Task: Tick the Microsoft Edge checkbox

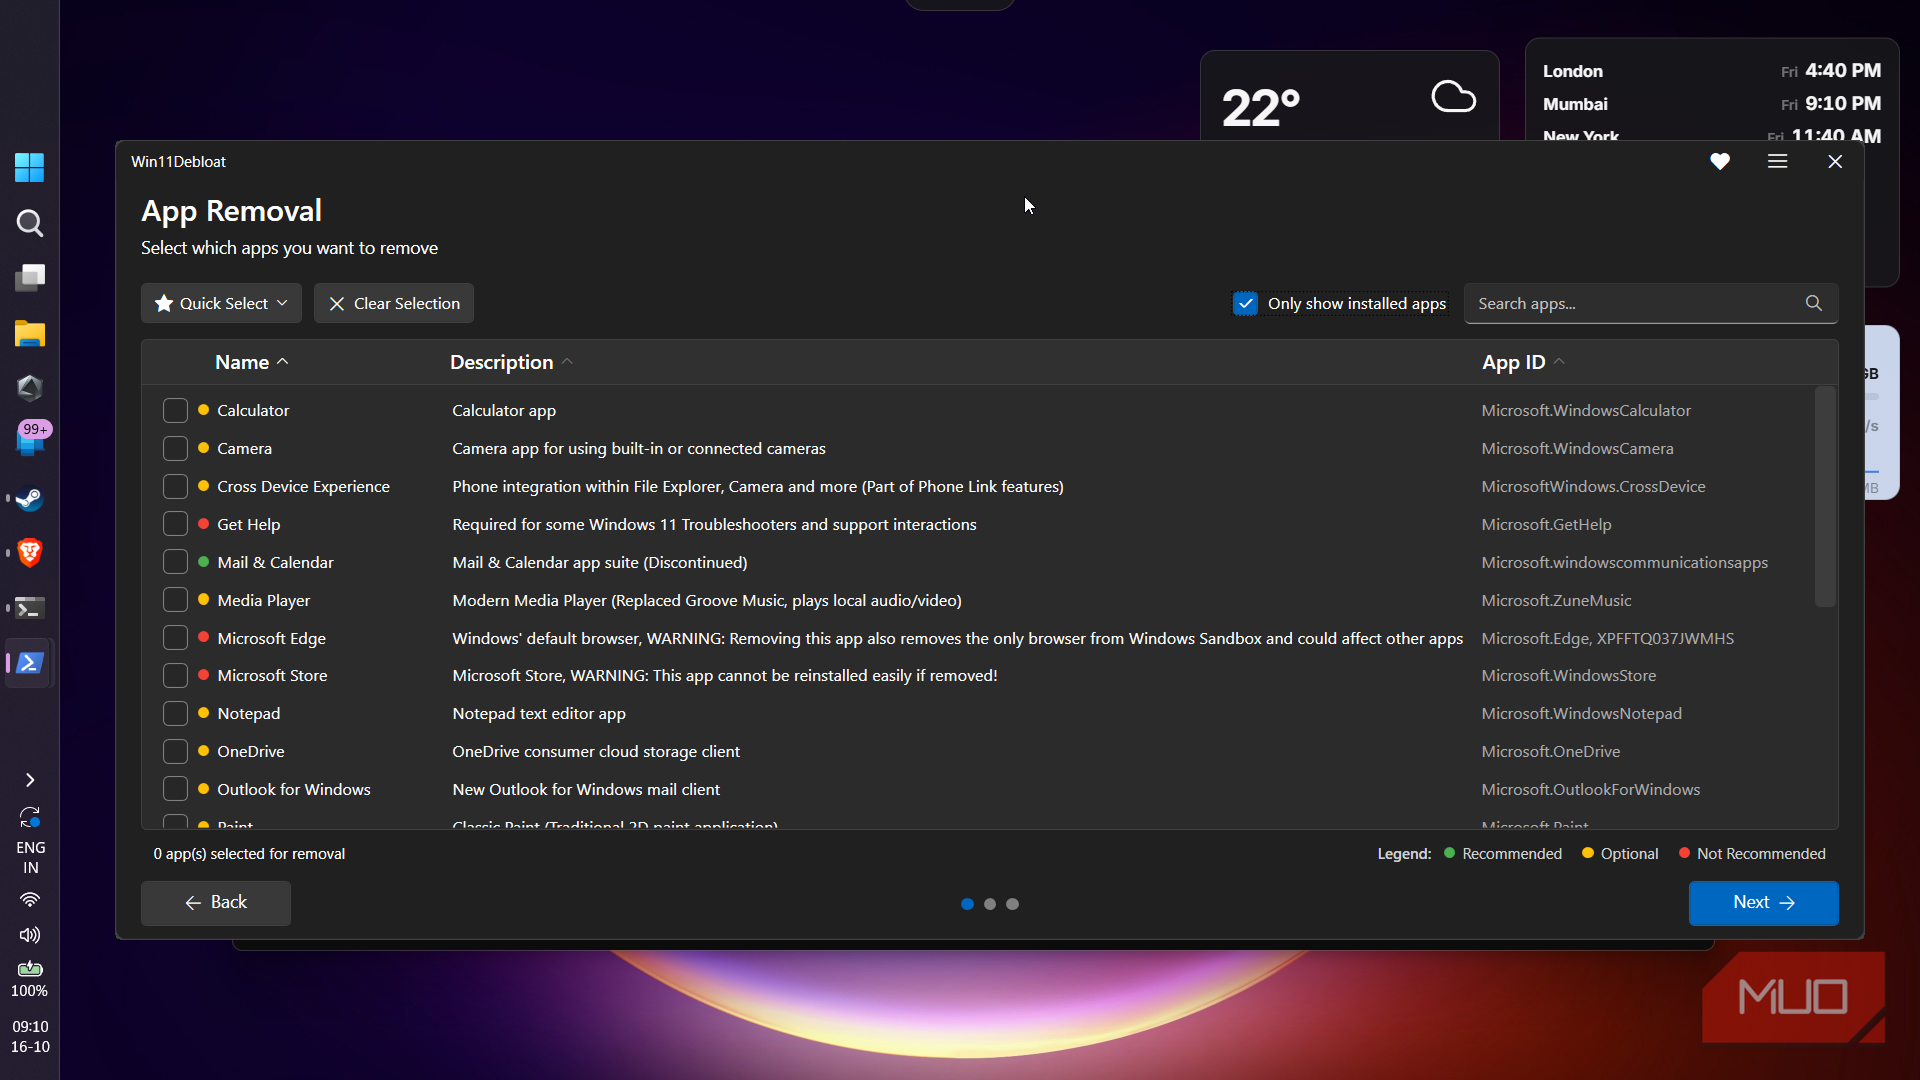Action: point(175,638)
